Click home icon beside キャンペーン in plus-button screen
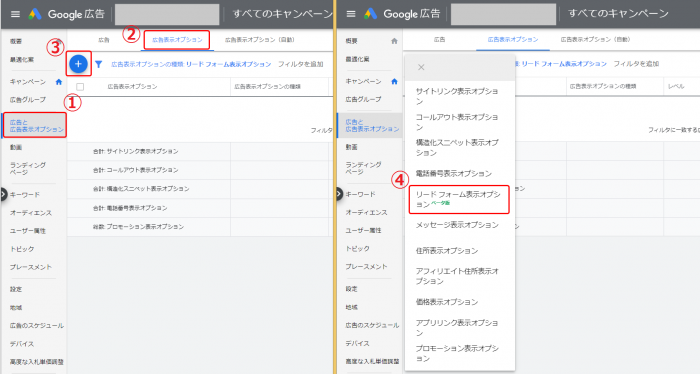This screenshot has width=700, height=374. [x=58, y=82]
